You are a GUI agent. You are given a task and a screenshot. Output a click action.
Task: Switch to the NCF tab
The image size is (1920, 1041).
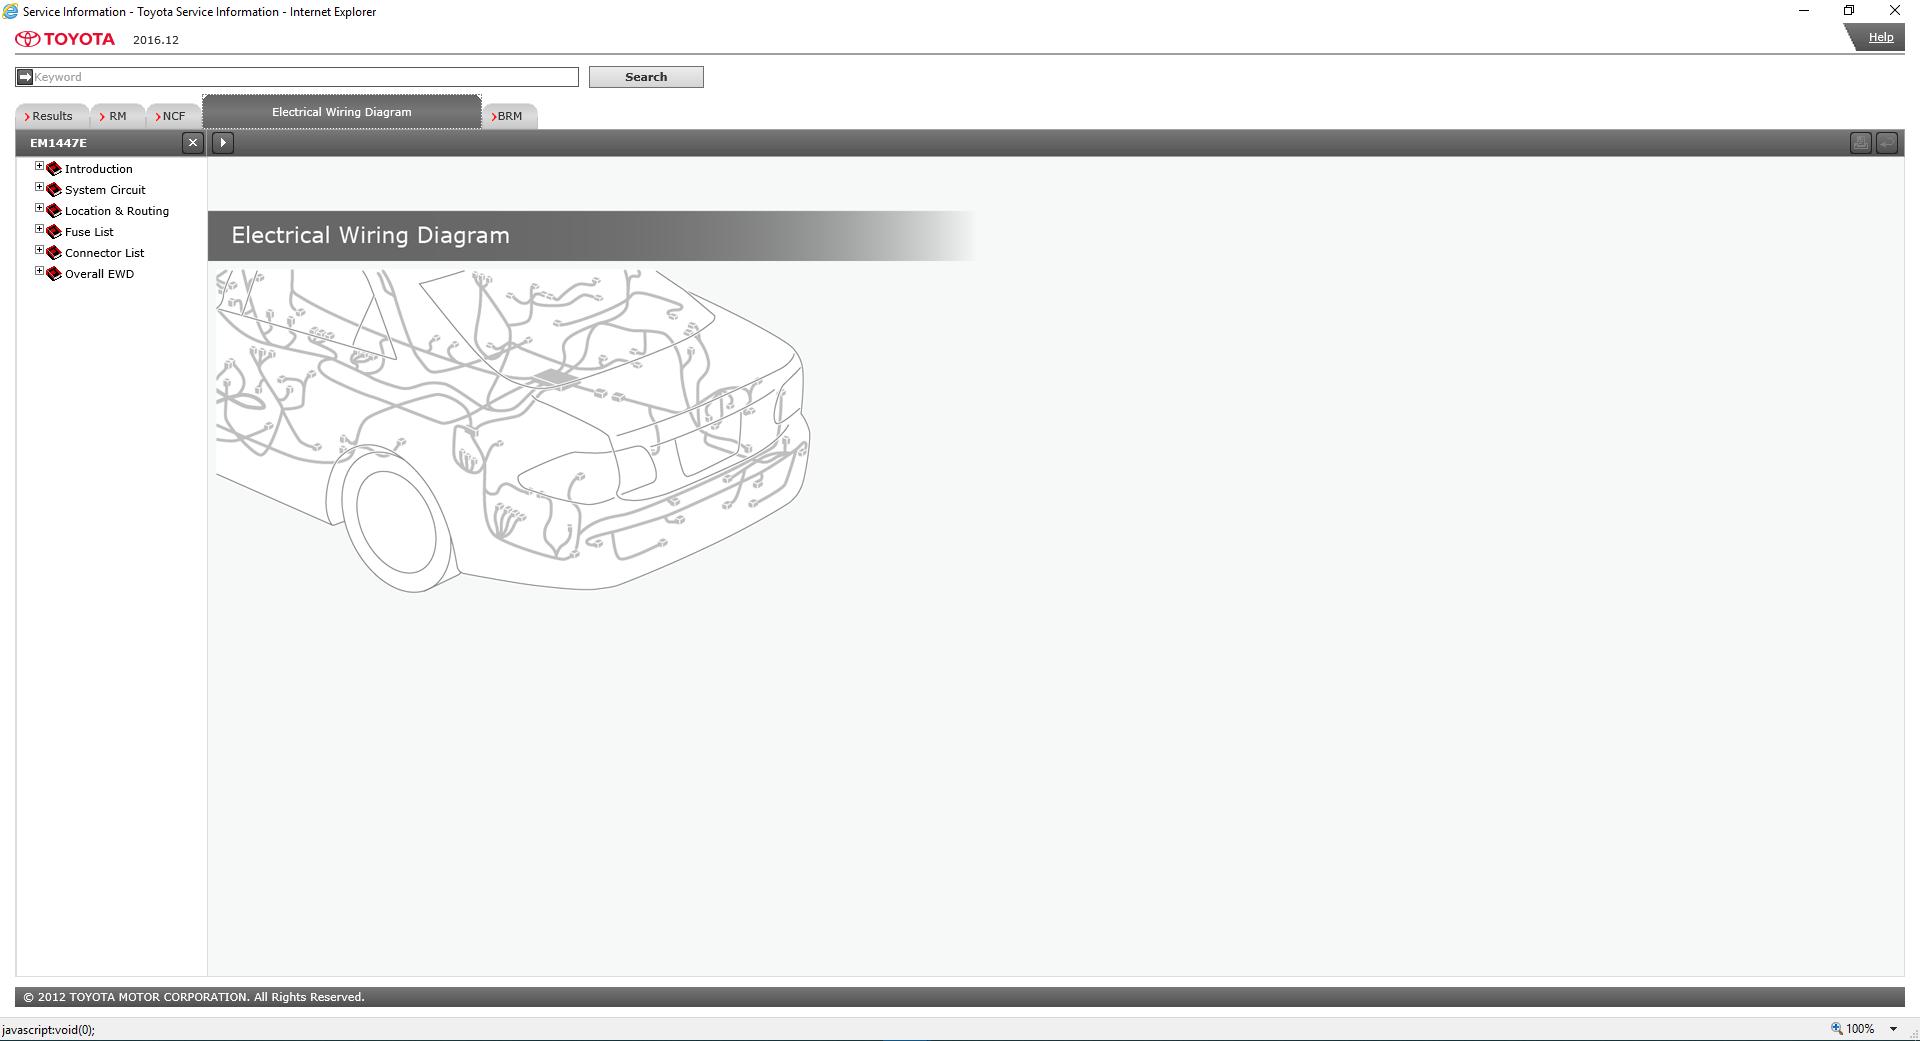coord(173,116)
